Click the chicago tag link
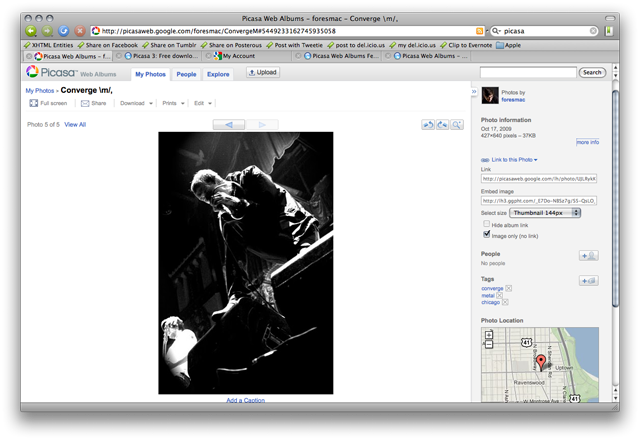 click(x=491, y=302)
